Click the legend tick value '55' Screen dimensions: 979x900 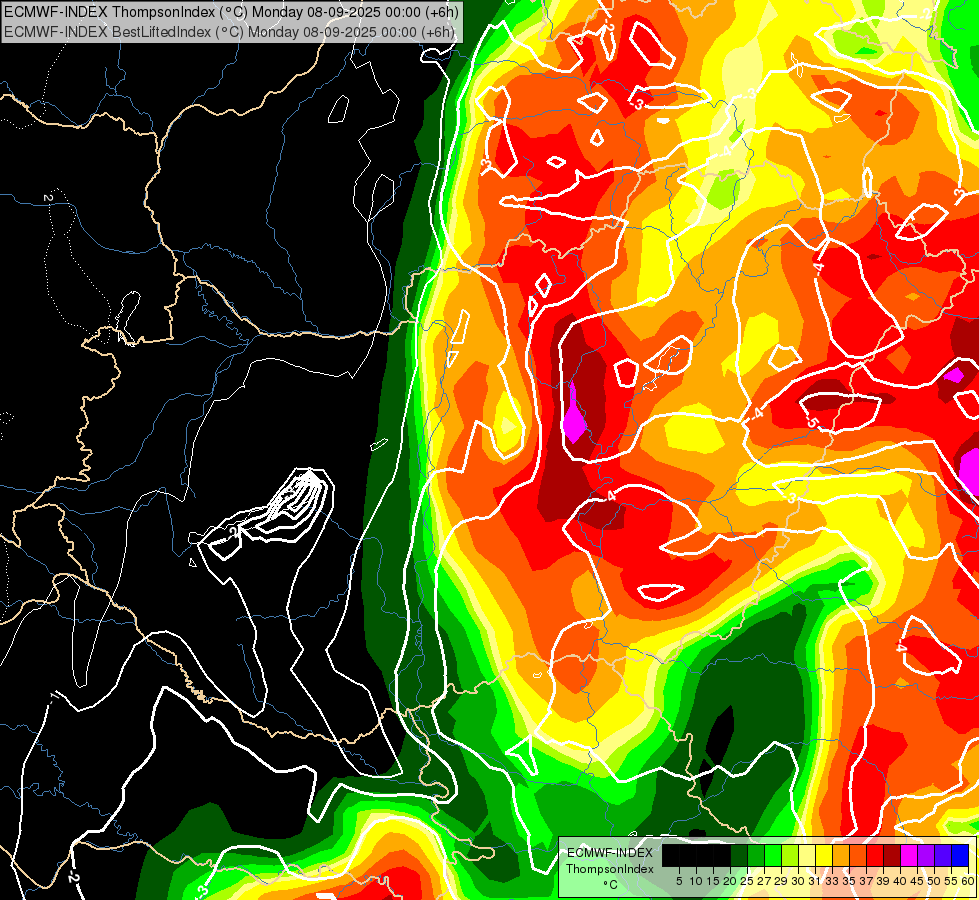951,881
